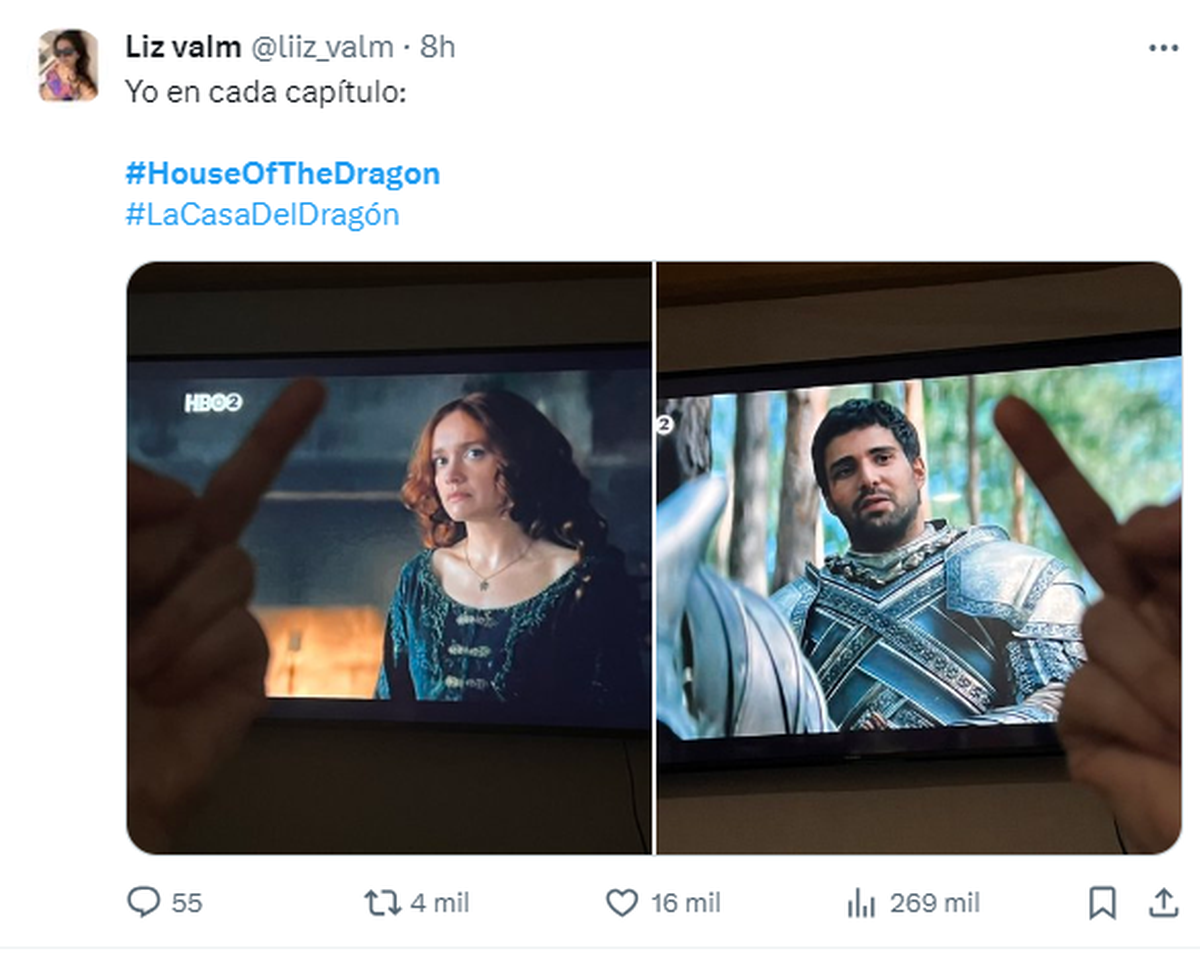Click Liz valm's profile avatar
This screenshot has height=957, width=1200.
68,66
